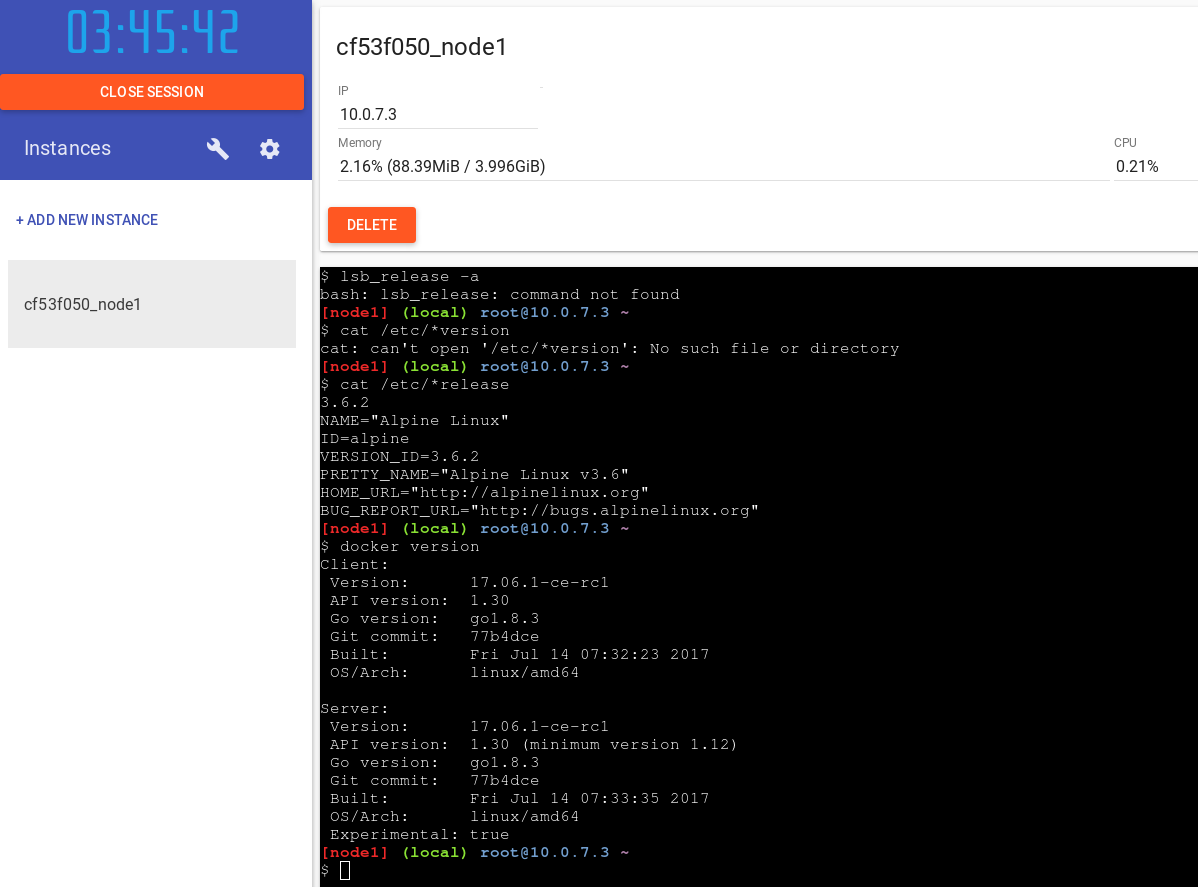Viewport: 1198px width, 887px height.
Task: Open instance templates with the wrench icon
Action: coord(217,148)
